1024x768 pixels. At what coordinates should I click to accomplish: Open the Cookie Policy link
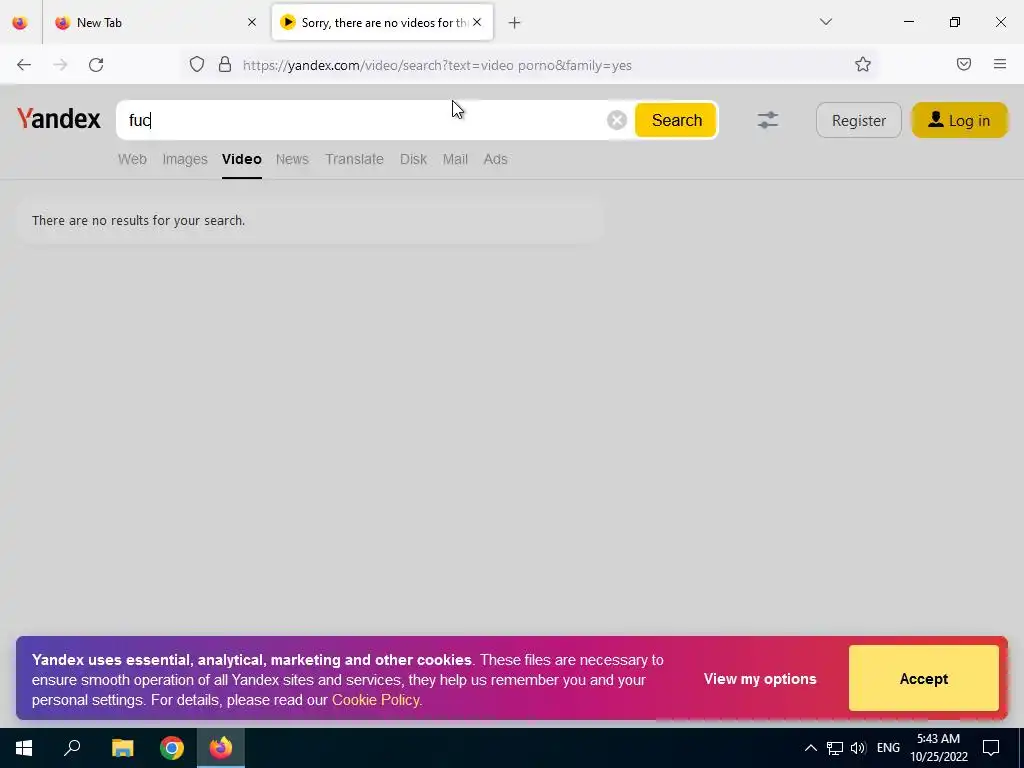tap(377, 700)
